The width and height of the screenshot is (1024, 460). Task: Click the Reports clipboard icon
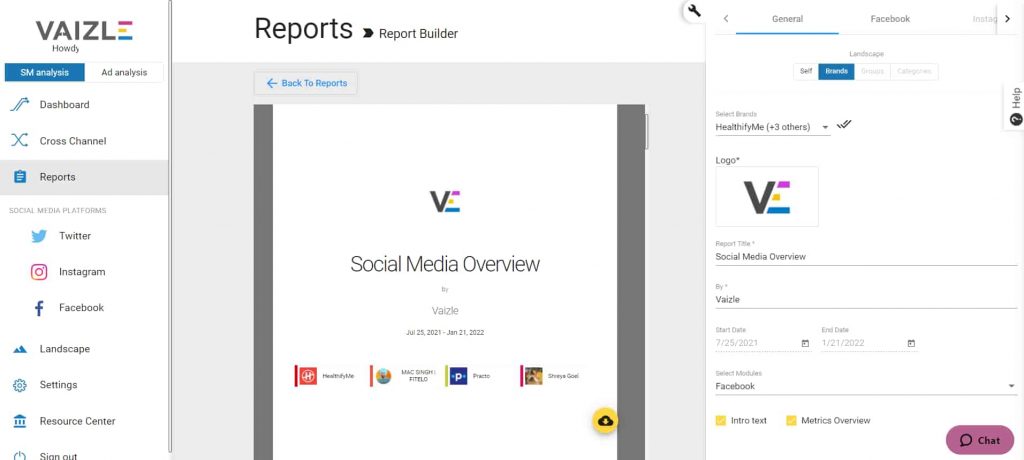tap(20, 177)
